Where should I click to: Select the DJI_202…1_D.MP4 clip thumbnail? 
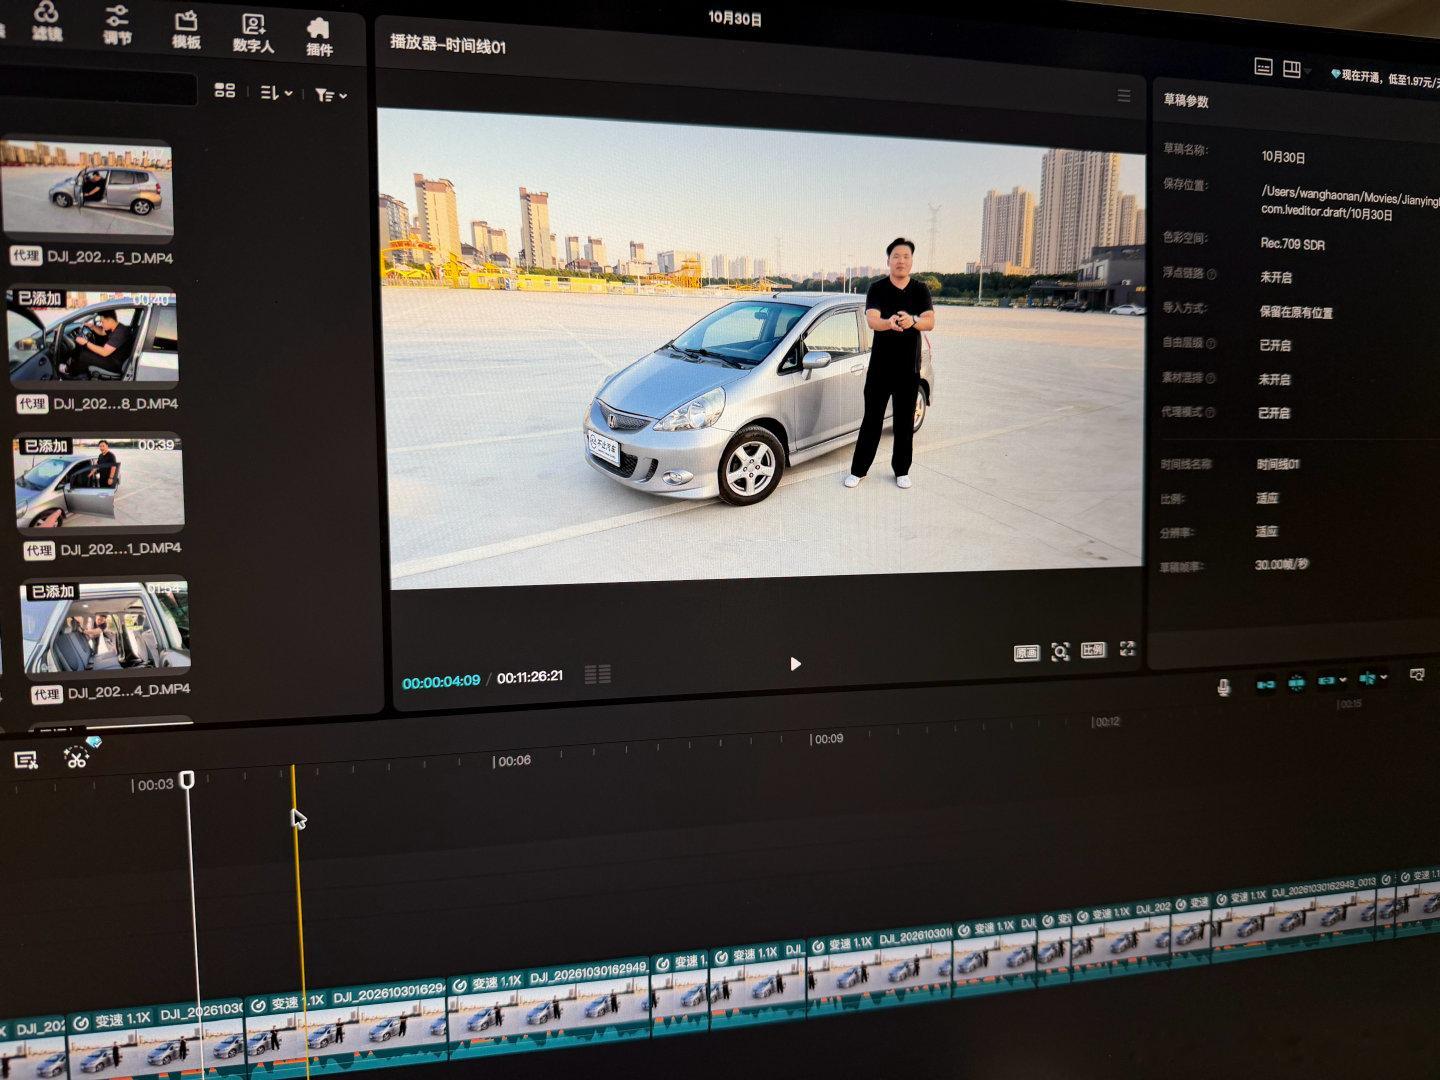(99, 482)
